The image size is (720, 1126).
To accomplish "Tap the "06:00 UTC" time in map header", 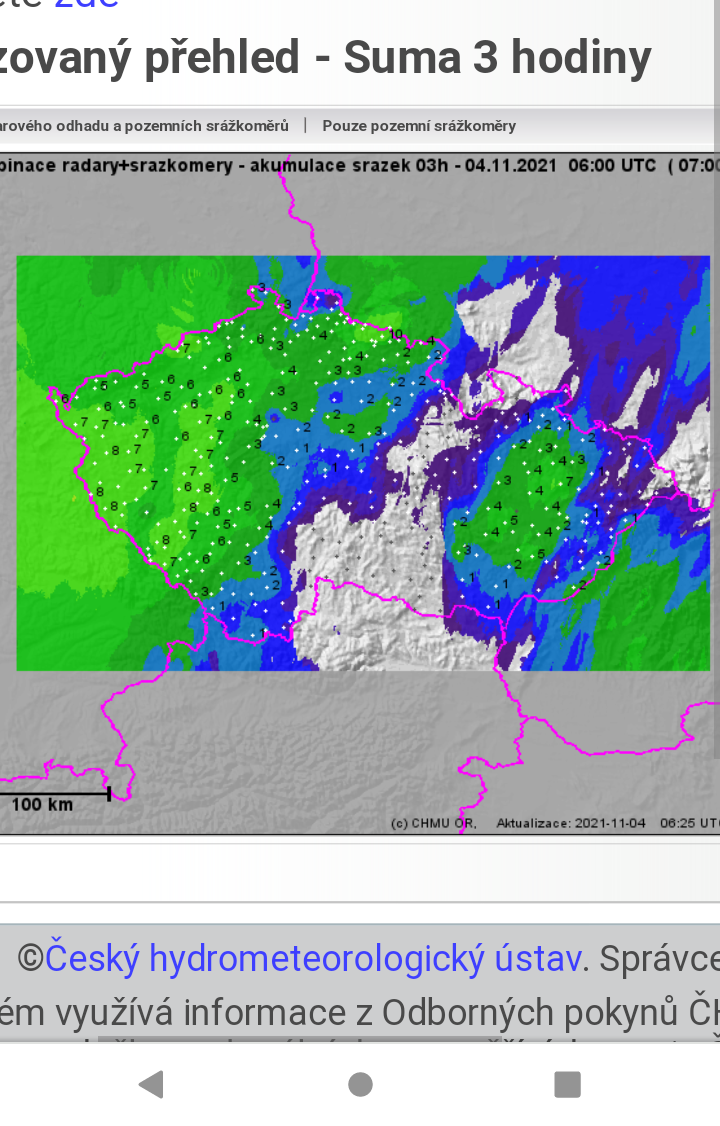I will tap(611, 166).
